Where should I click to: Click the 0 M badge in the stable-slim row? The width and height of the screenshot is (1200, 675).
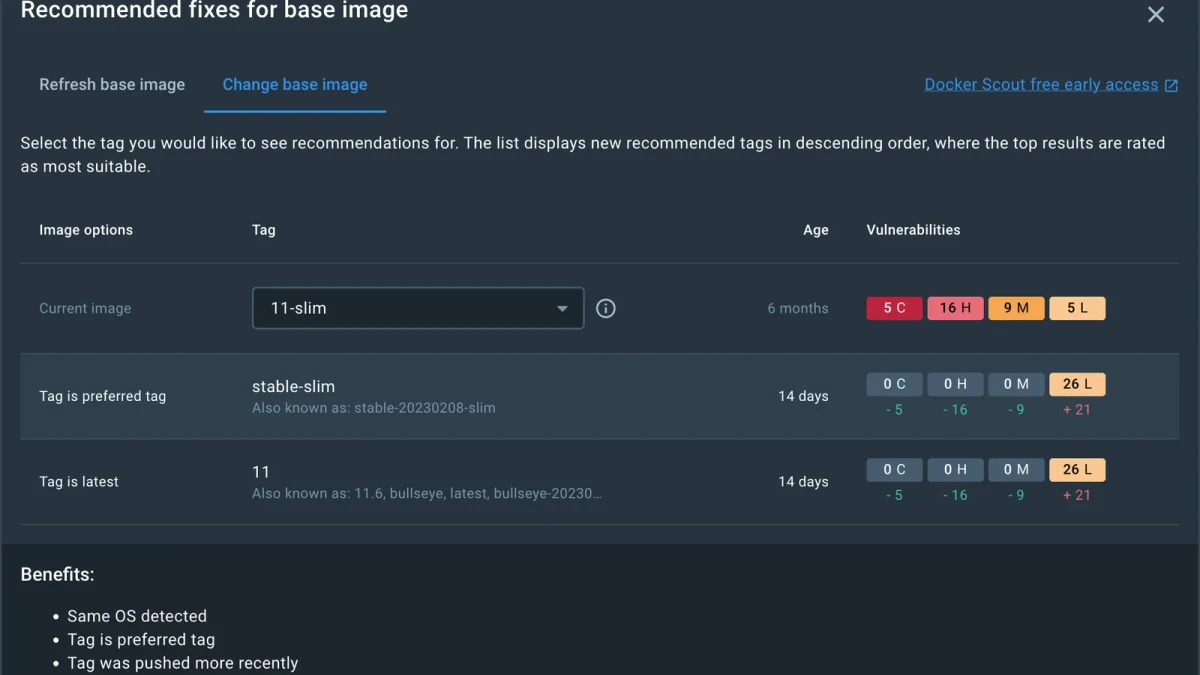1016,384
